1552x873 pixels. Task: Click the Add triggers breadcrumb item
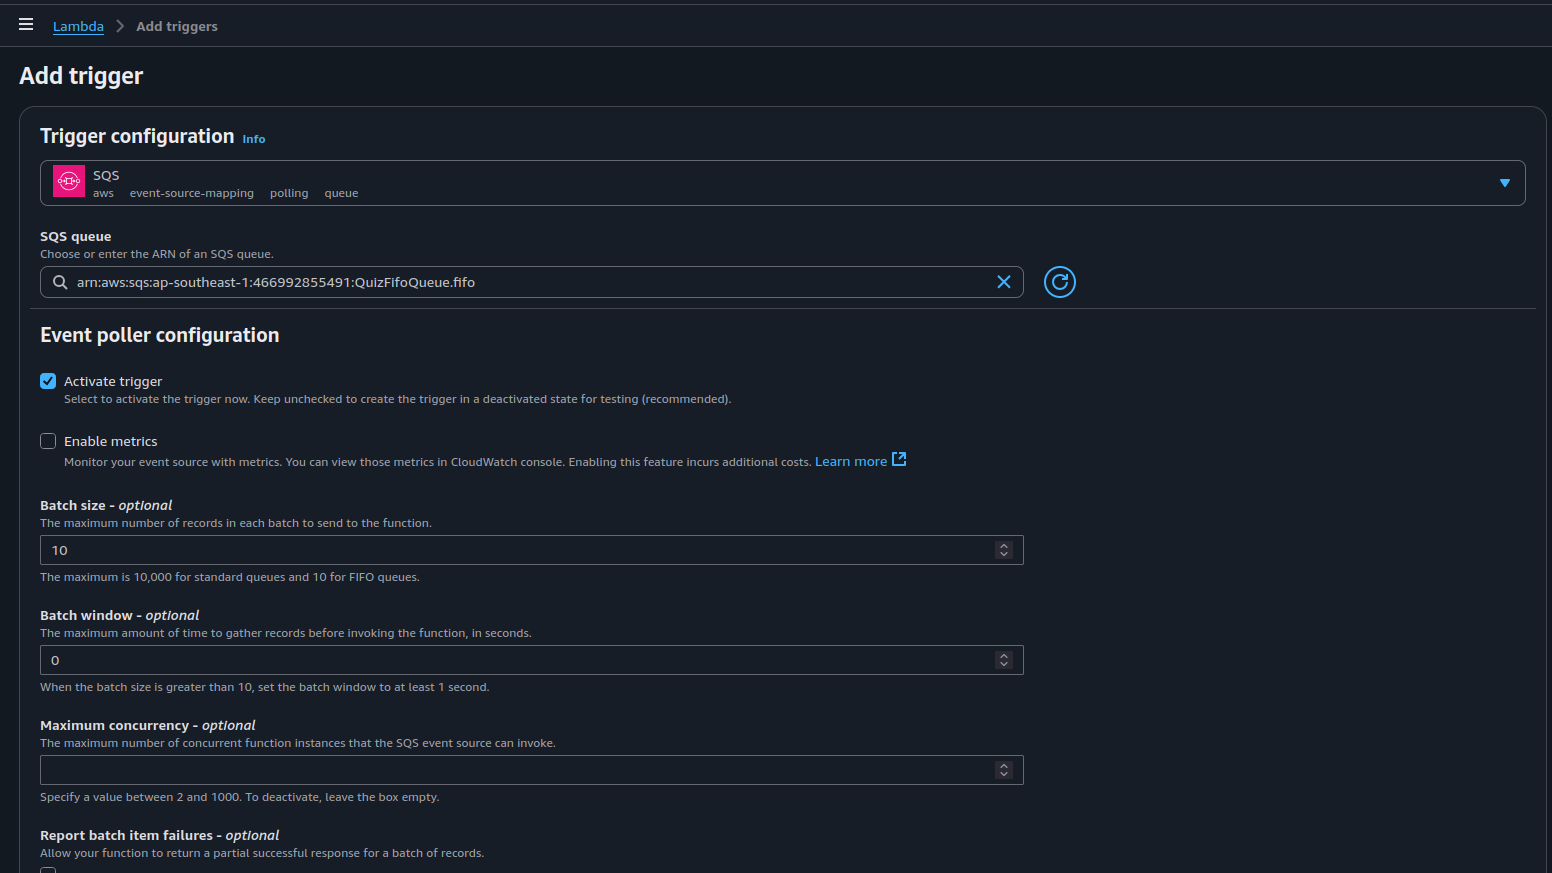point(177,26)
